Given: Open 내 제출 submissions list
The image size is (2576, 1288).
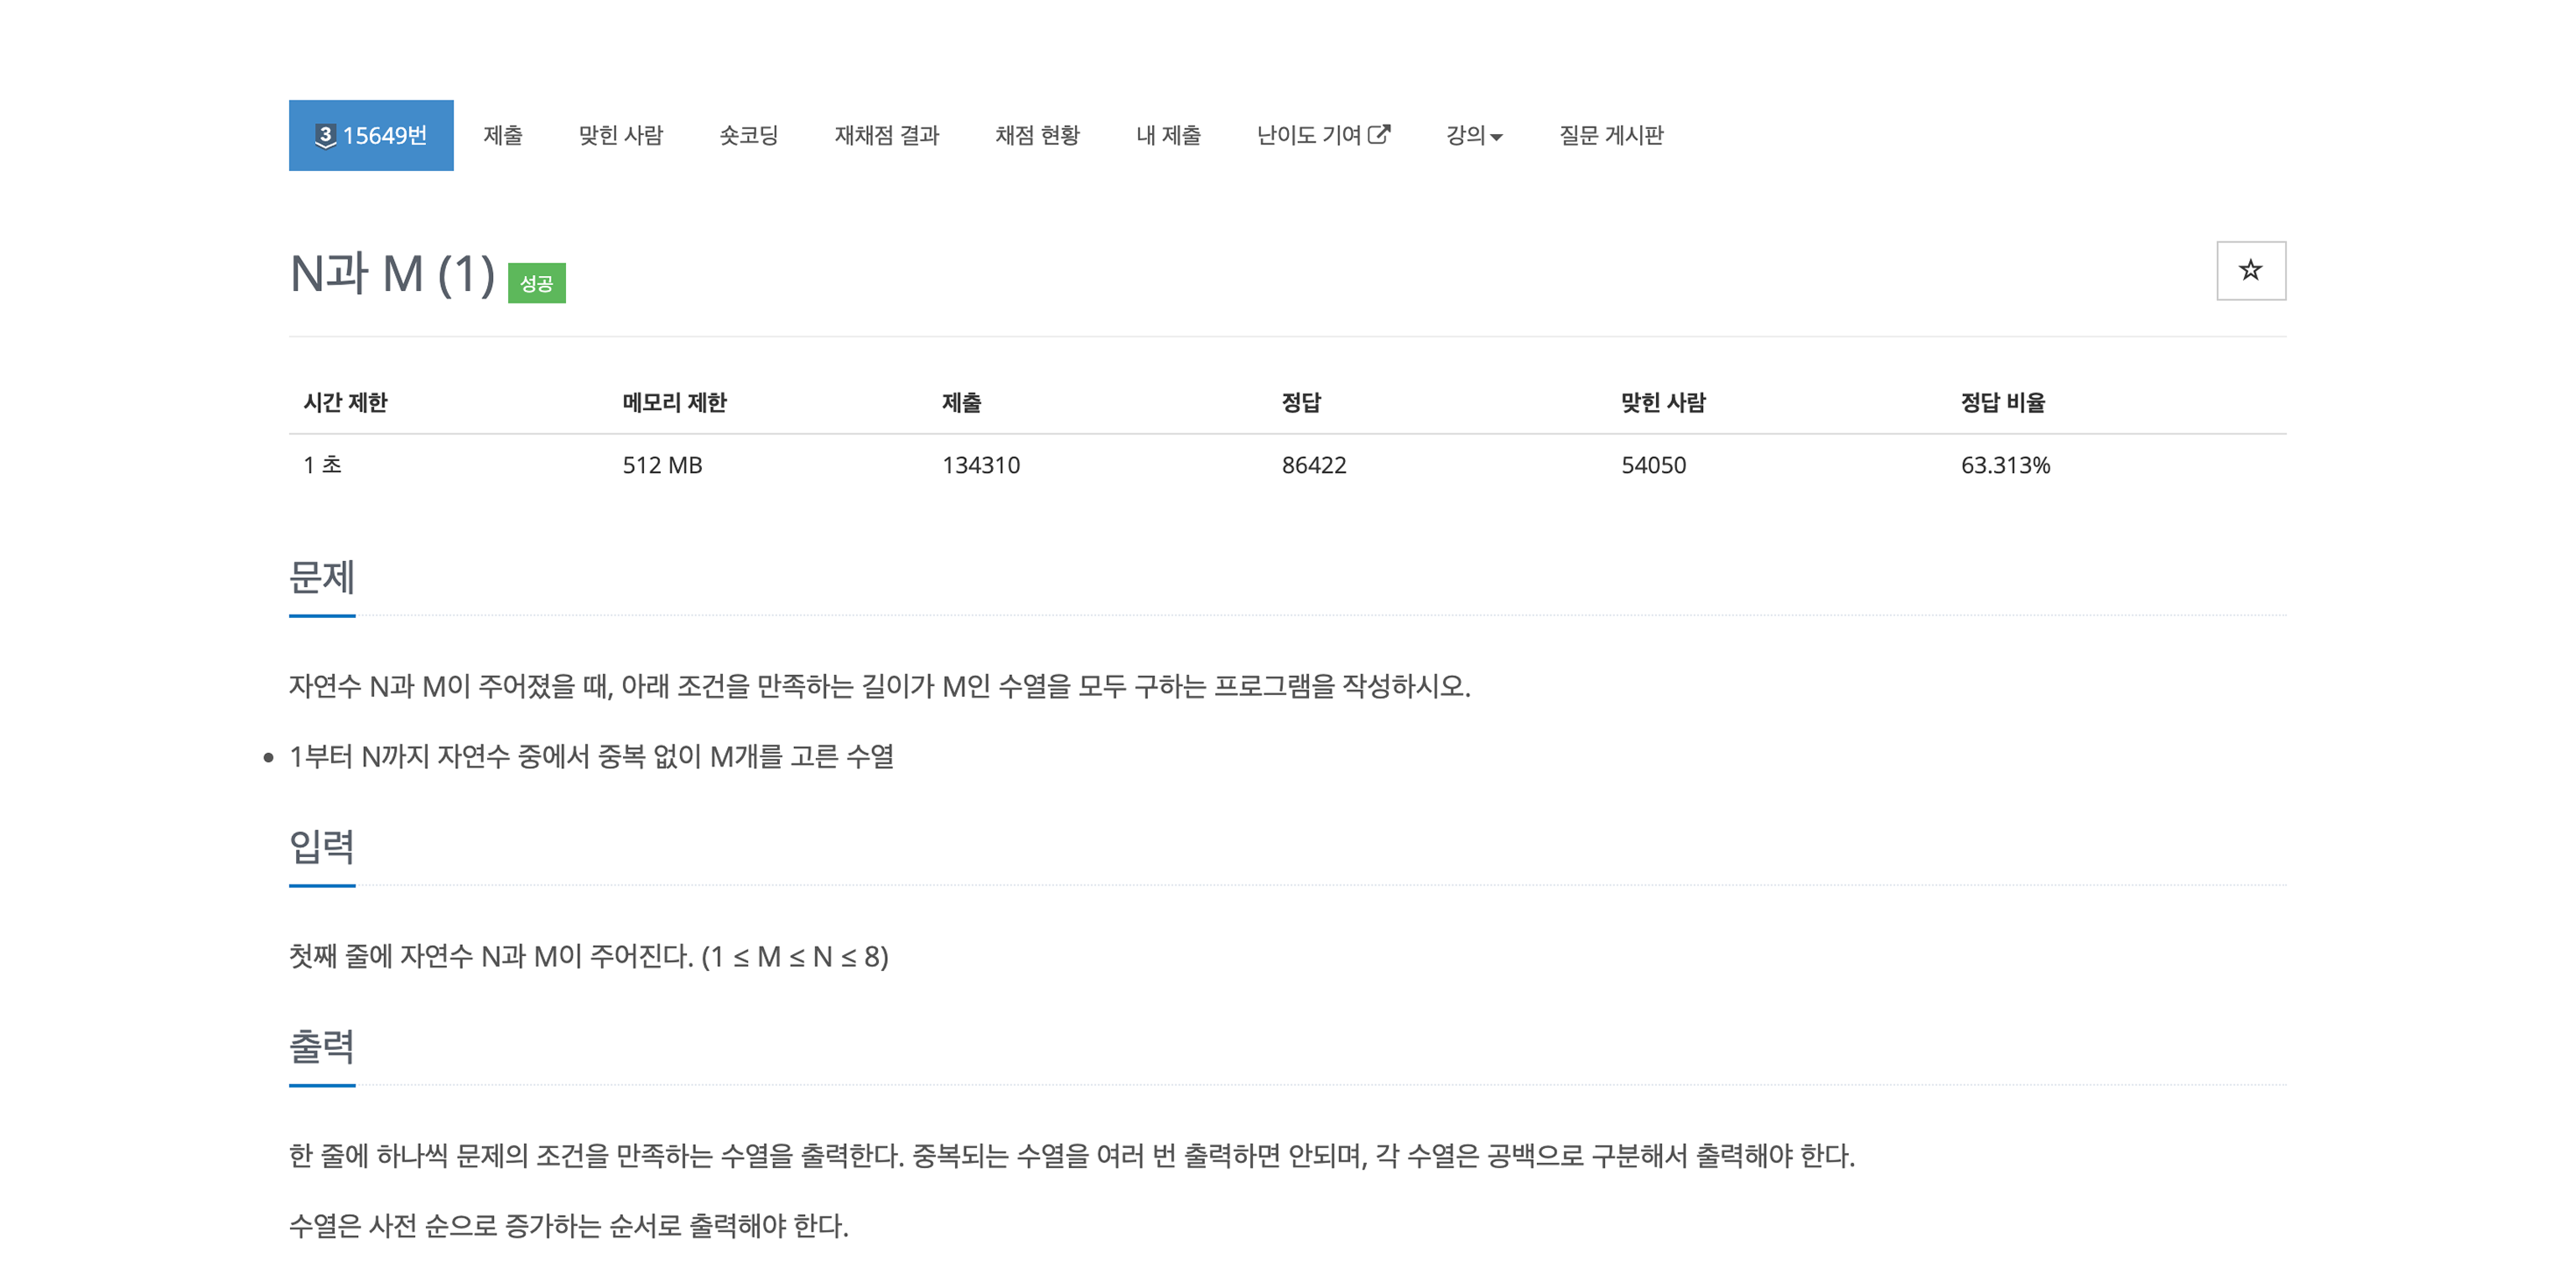Looking at the screenshot, I should click(x=1169, y=136).
